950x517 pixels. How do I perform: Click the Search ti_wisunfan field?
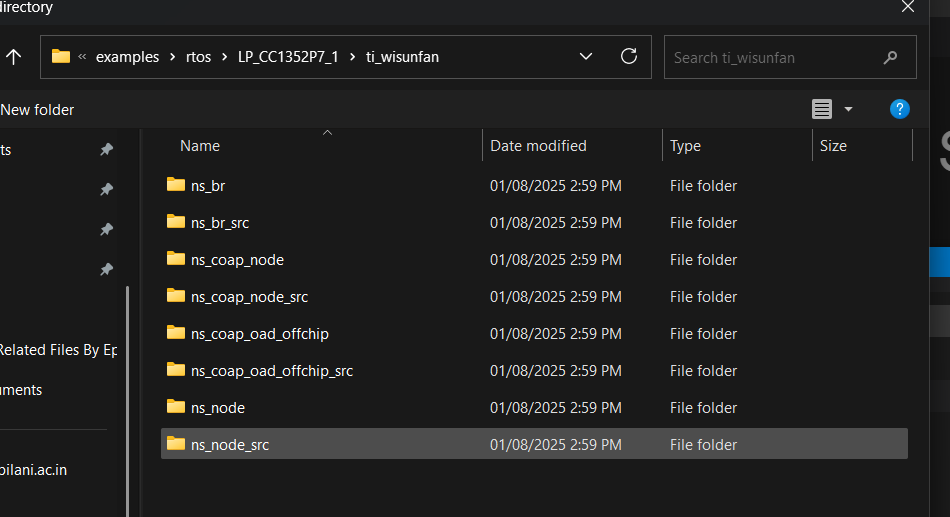pyautogui.click(x=790, y=57)
